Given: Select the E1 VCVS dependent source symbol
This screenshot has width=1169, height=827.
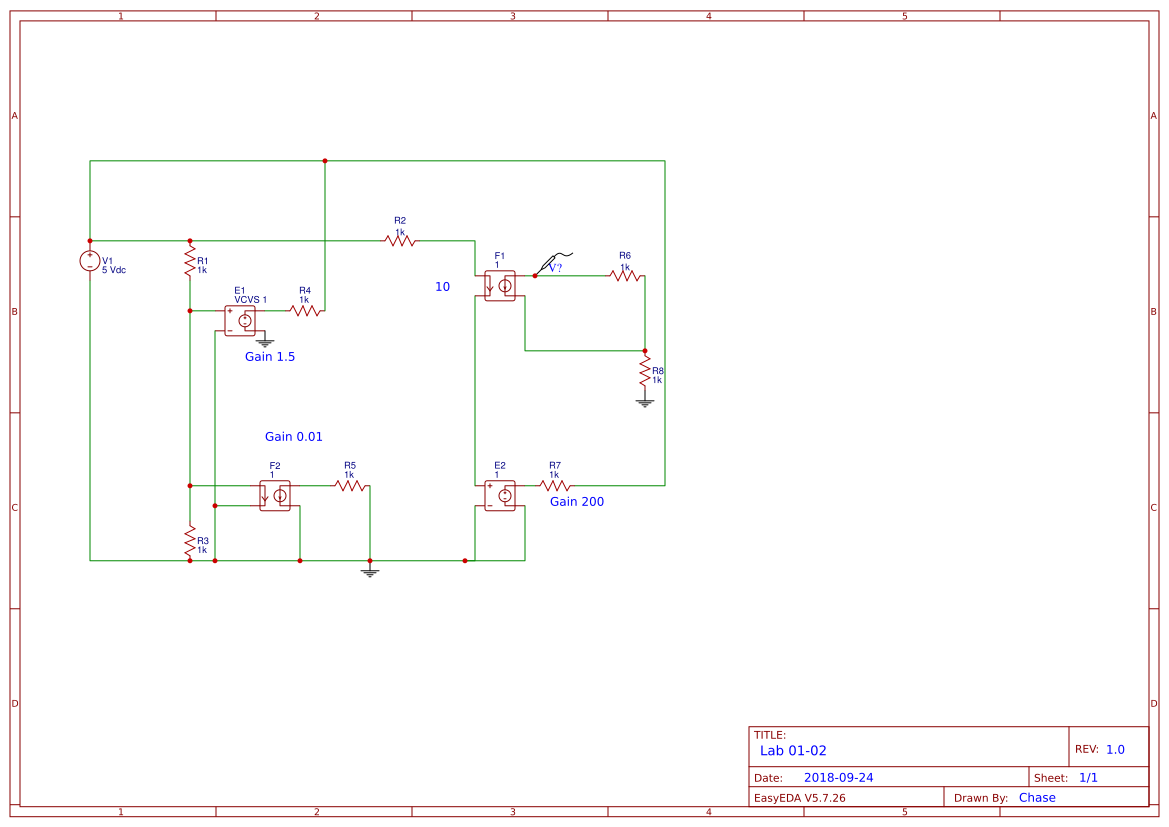Looking at the screenshot, I should (x=240, y=322).
